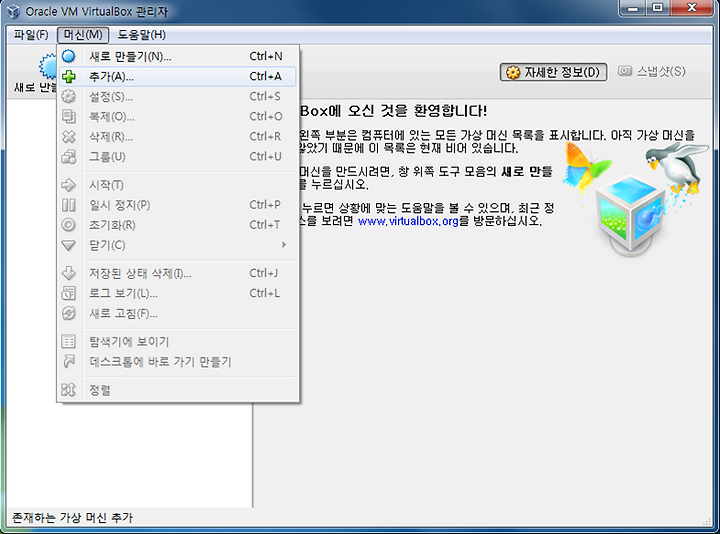Minimize the VirtualBox manager window

pyautogui.click(x=634, y=8)
